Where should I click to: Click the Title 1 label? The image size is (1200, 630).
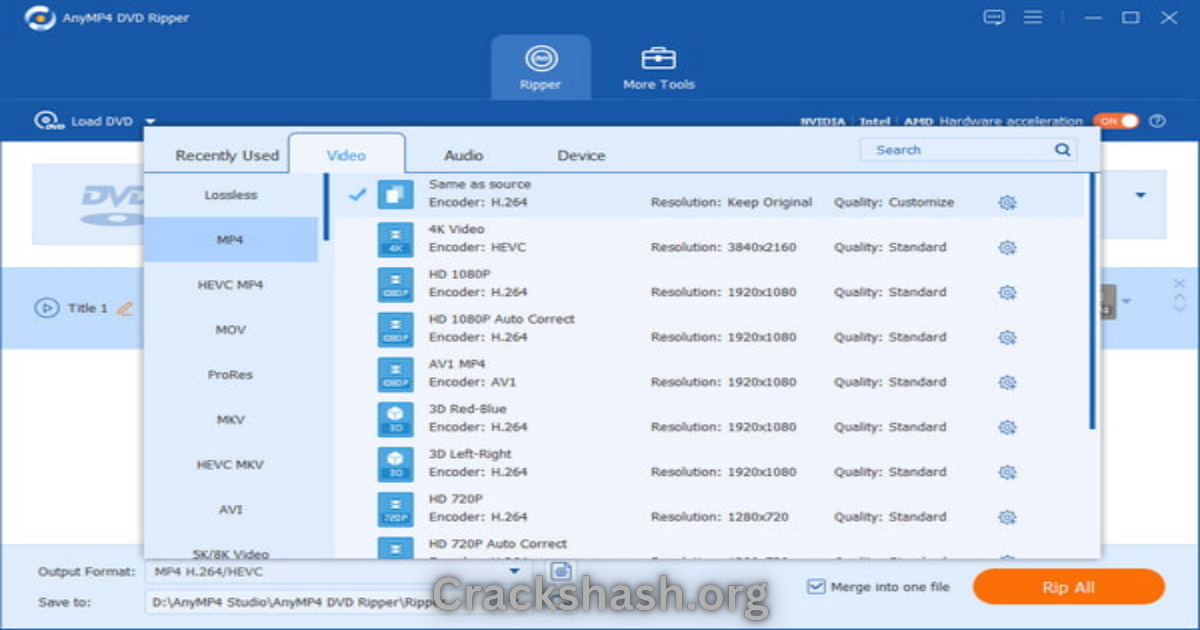pos(87,308)
